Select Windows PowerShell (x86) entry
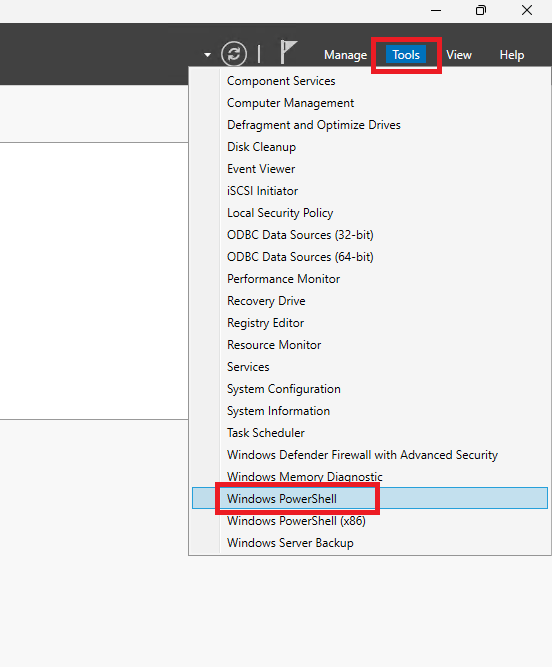552x667 pixels. (x=296, y=521)
